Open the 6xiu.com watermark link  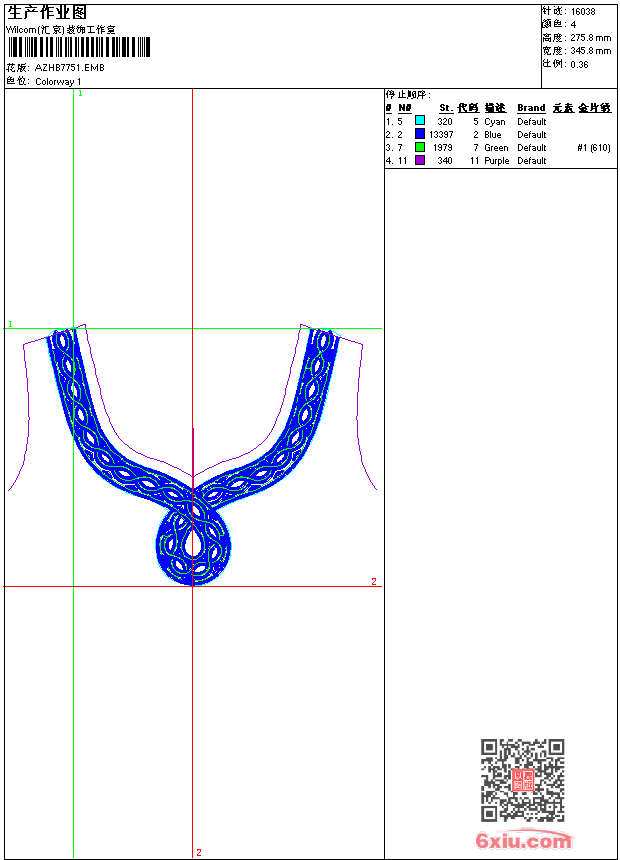(523, 840)
